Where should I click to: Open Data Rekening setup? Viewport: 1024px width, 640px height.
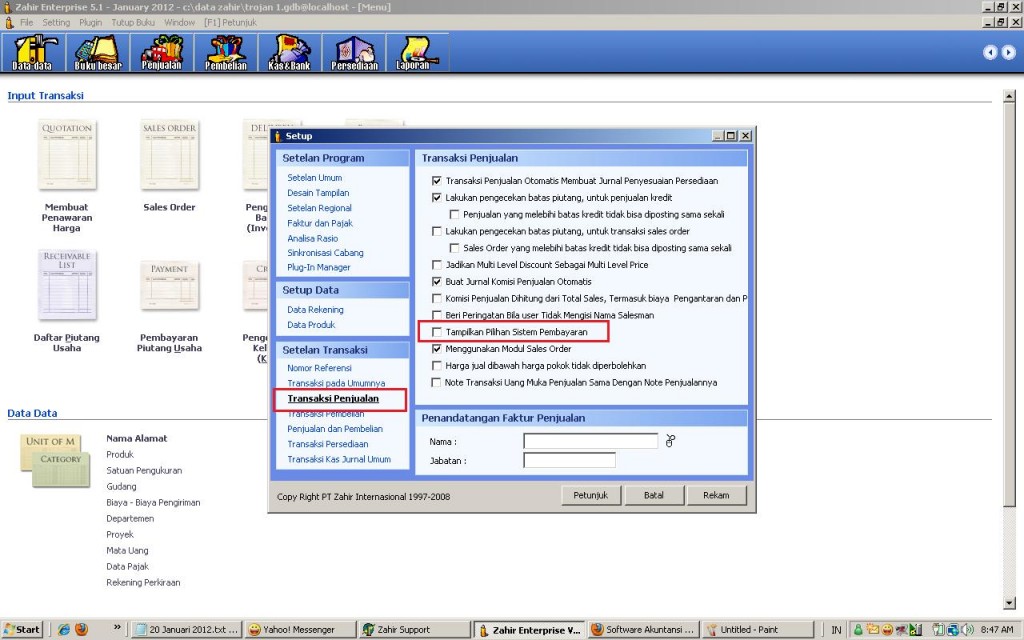(x=315, y=310)
